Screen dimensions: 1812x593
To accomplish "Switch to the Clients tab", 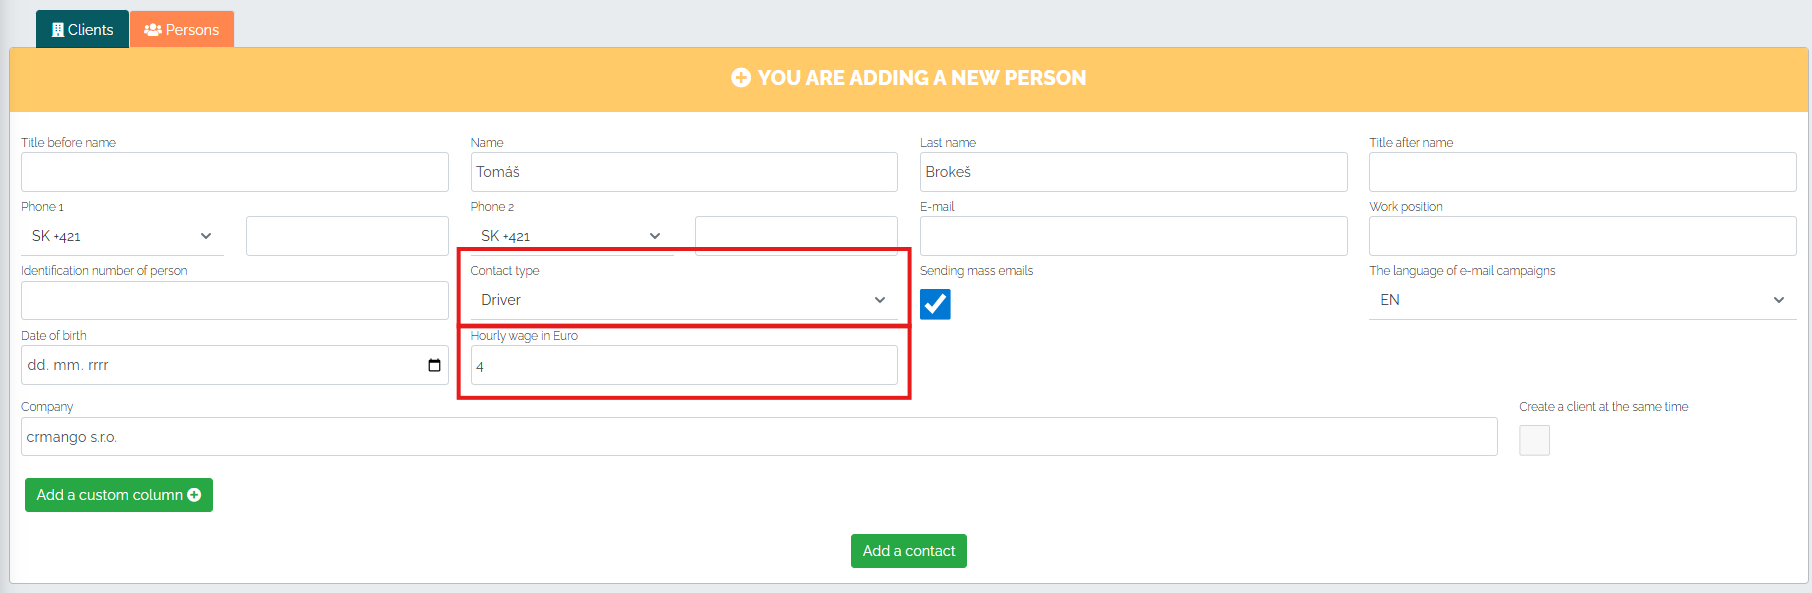I will pyautogui.click(x=82, y=30).
